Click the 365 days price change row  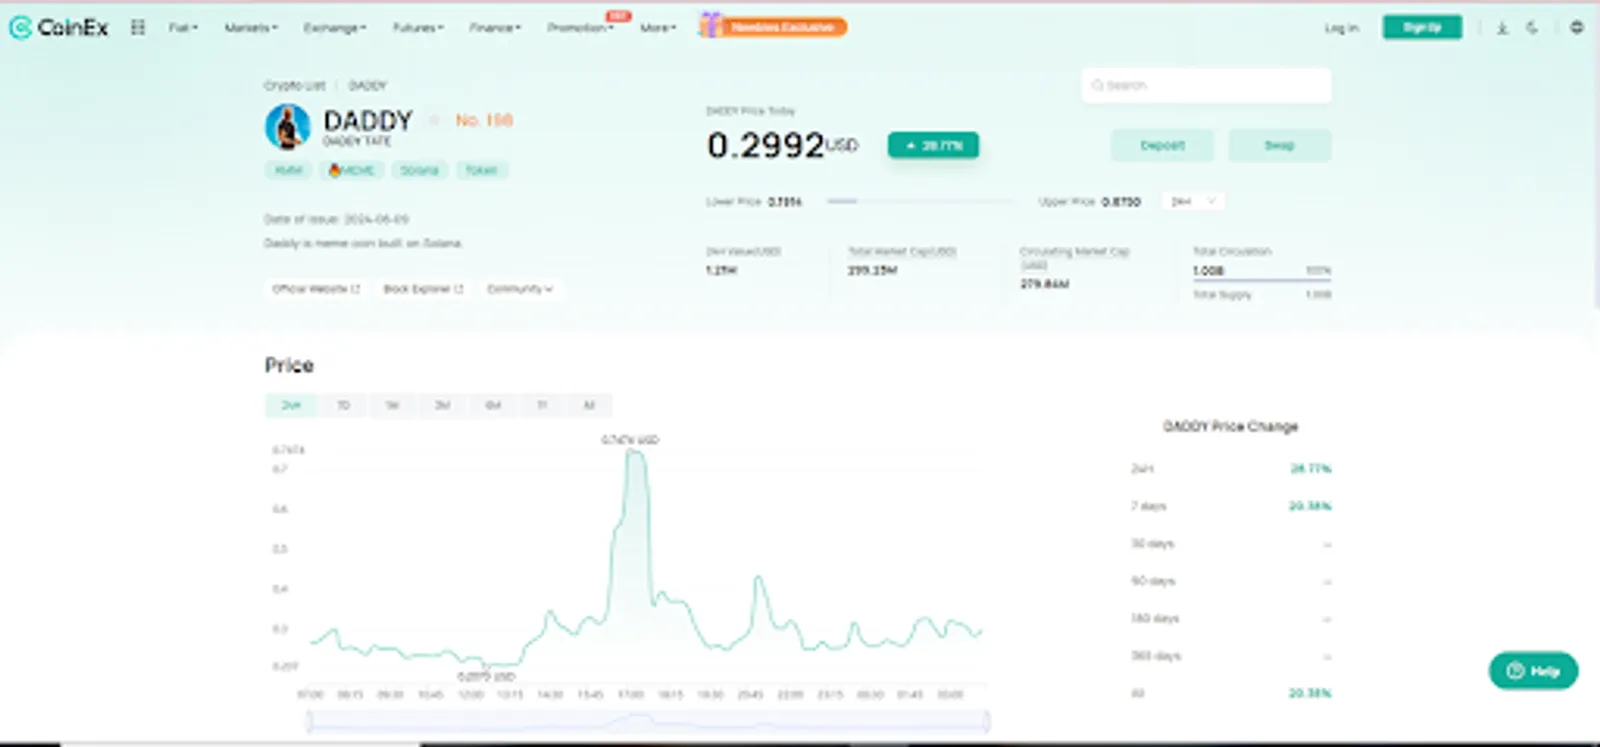pos(1231,656)
